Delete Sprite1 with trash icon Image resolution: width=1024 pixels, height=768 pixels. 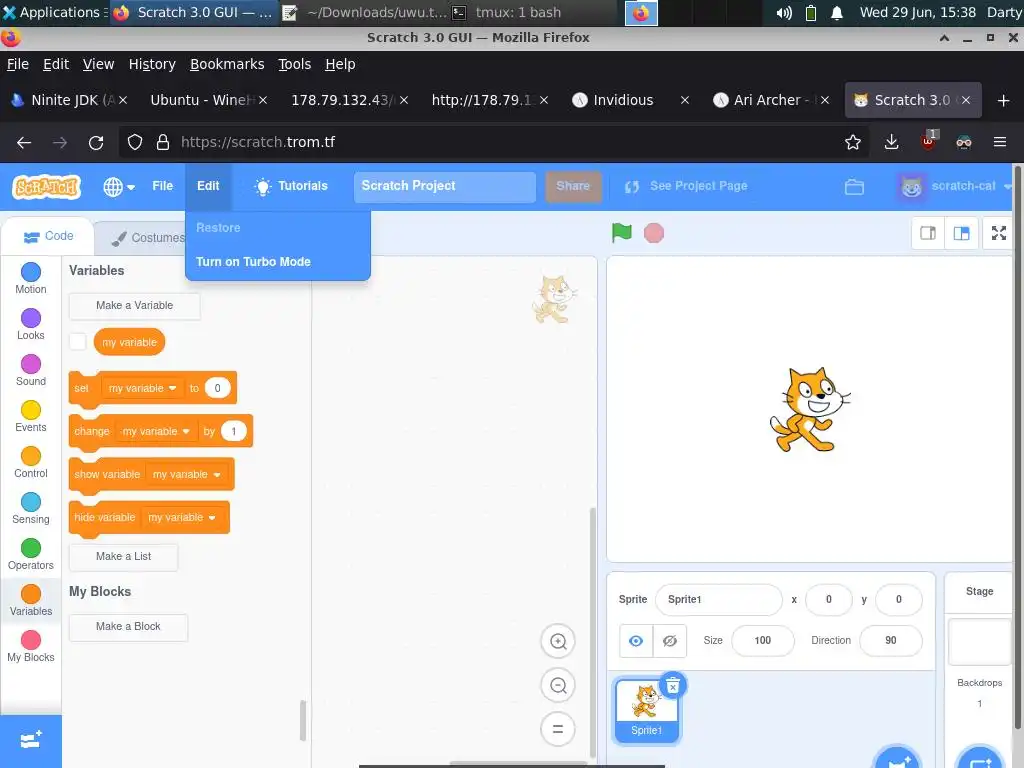[x=673, y=685]
